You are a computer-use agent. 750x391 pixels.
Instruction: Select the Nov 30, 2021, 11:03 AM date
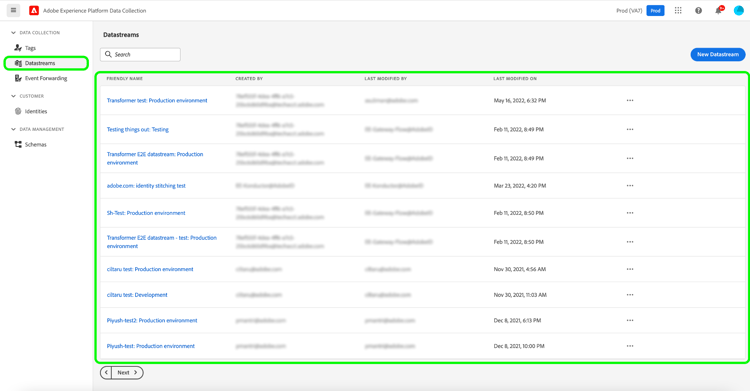[x=520, y=295]
